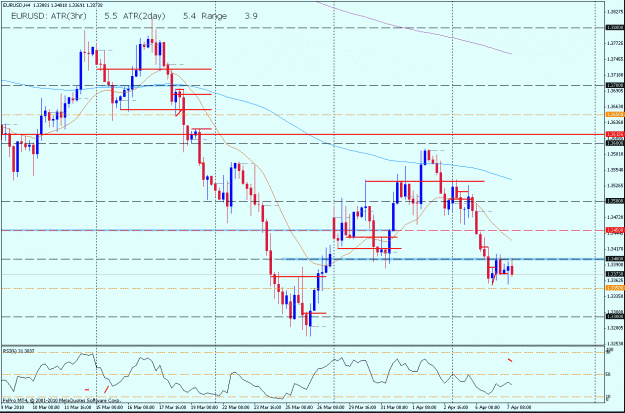The width and height of the screenshot is (625, 413).
Task: Click the '23 Mar 16:00' time axis label
Action: click(268, 407)
